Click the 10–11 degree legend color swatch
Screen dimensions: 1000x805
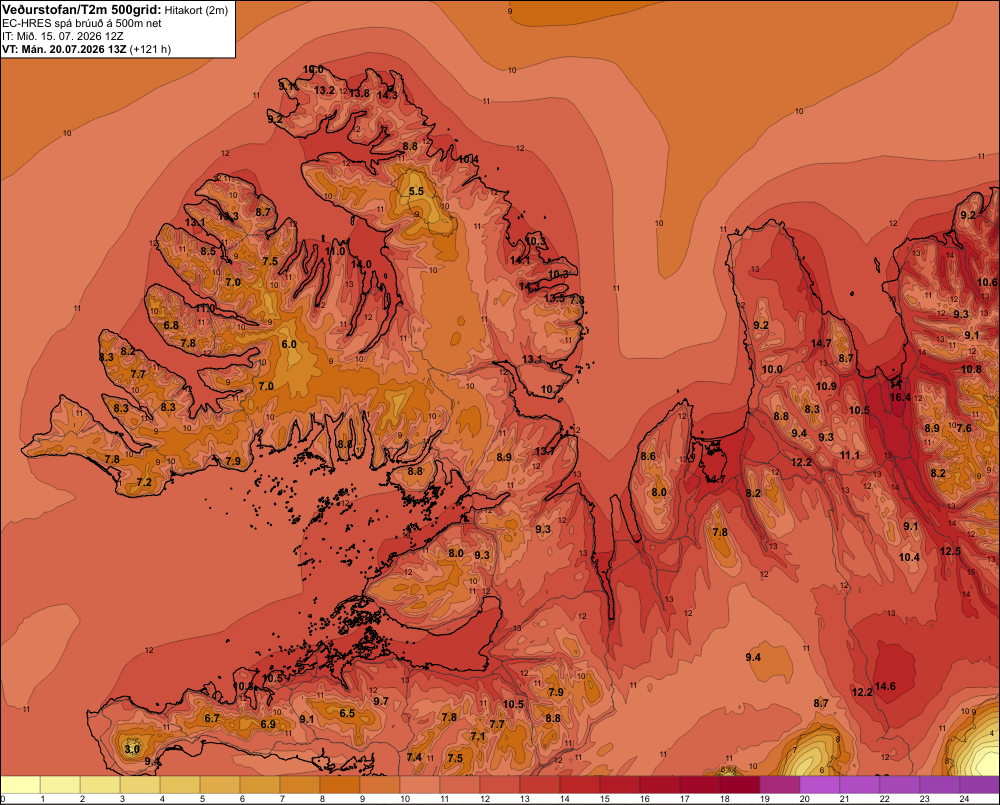(420, 785)
